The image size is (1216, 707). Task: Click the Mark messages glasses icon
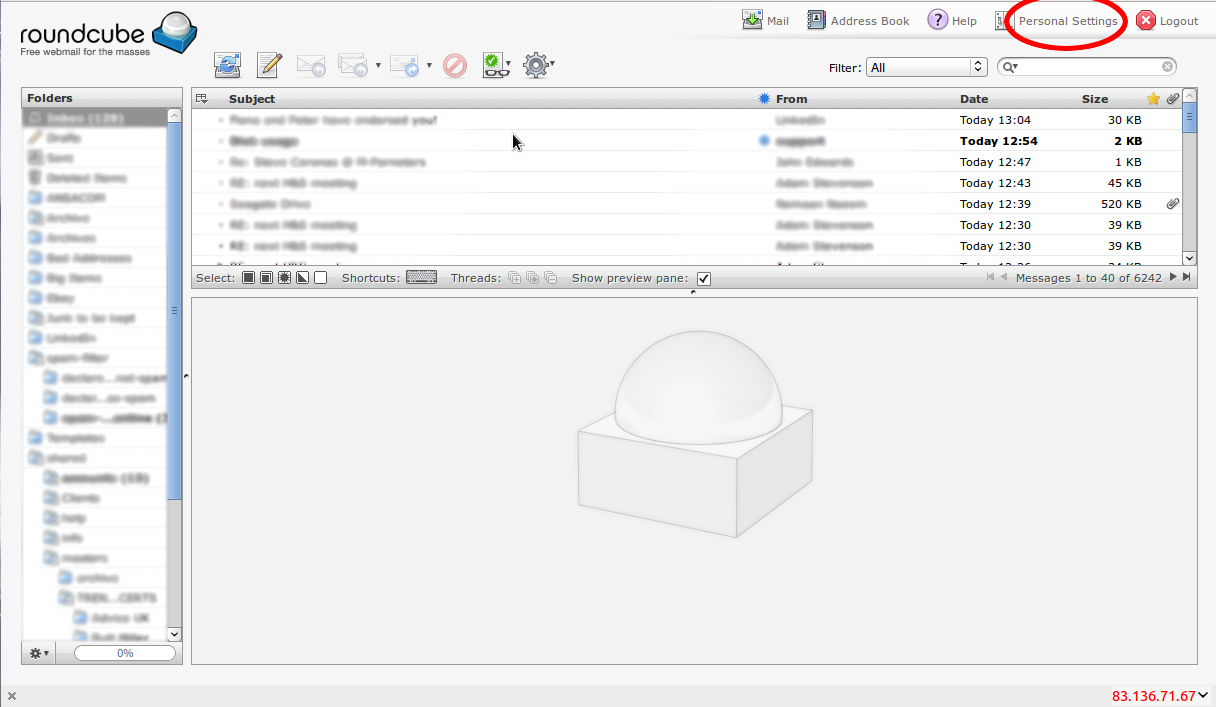point(494,66)
